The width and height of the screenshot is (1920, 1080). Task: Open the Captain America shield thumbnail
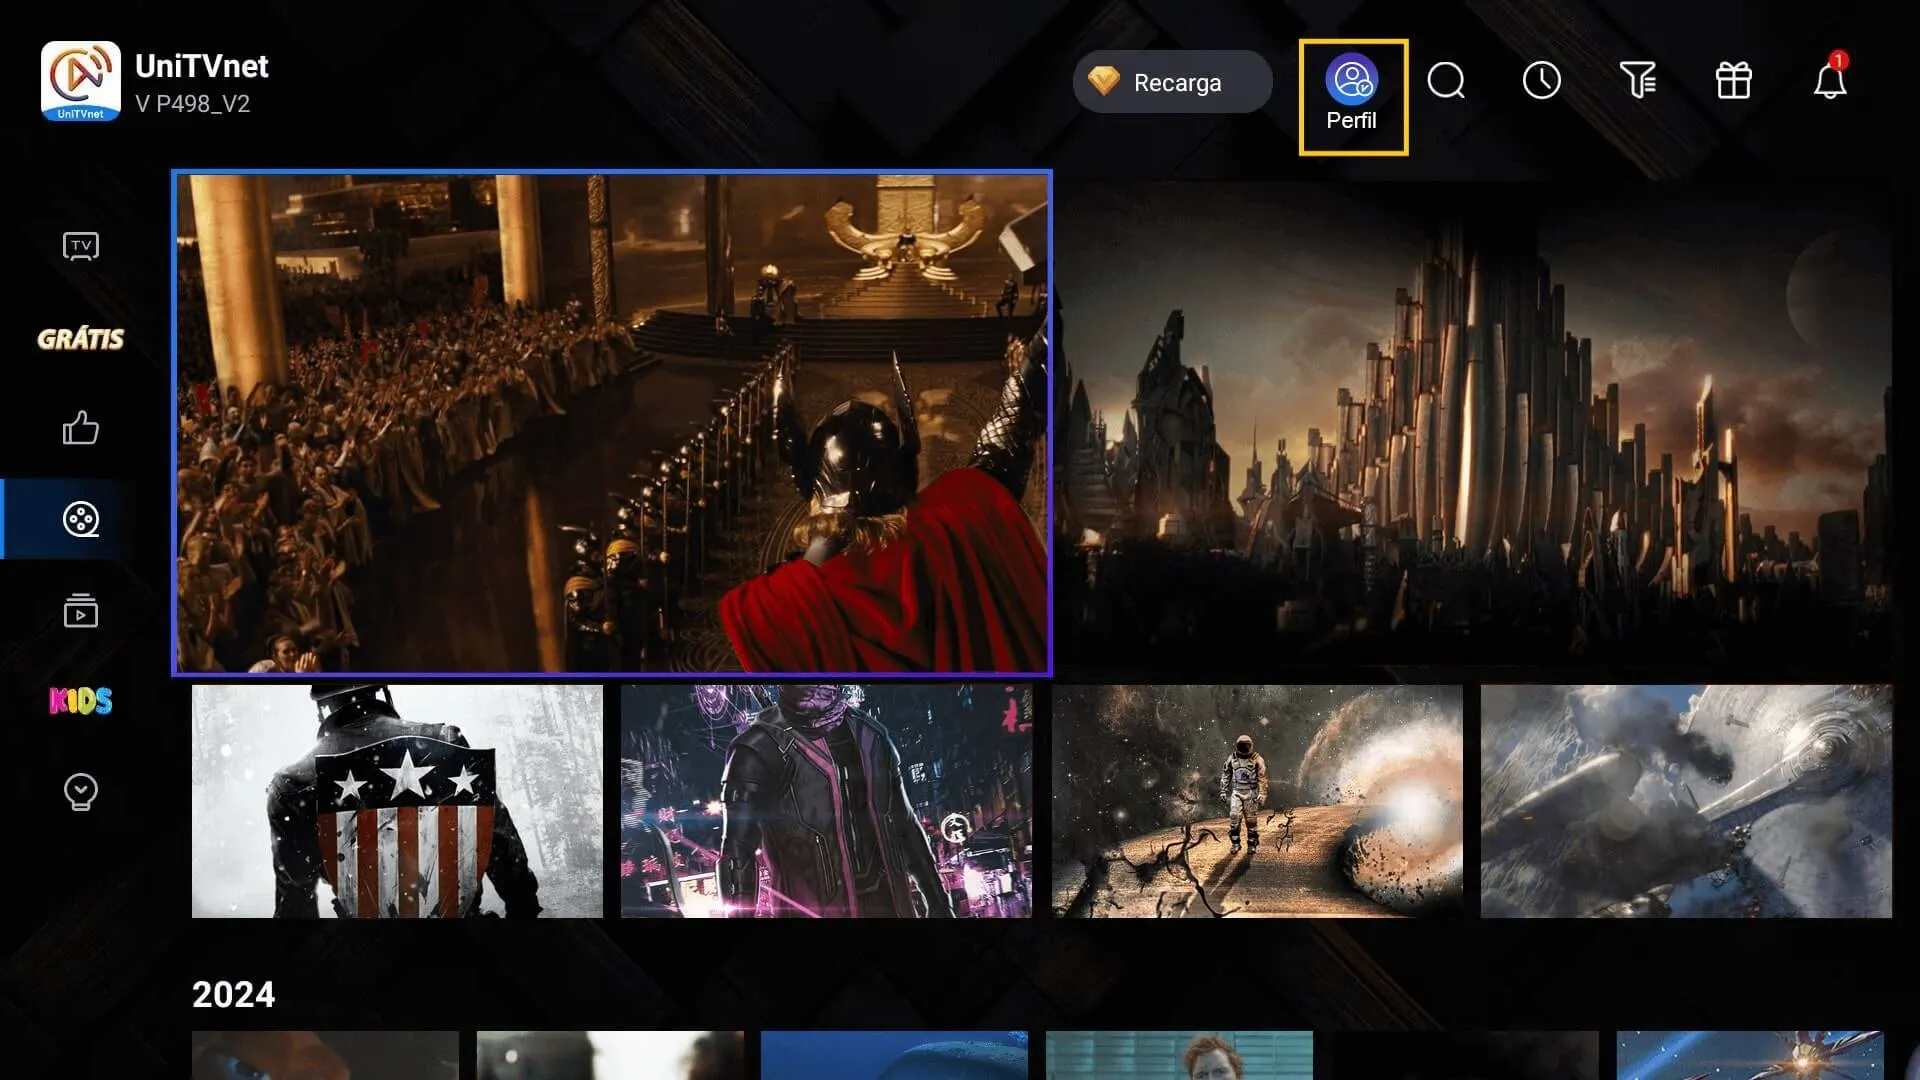click(397, 801)
